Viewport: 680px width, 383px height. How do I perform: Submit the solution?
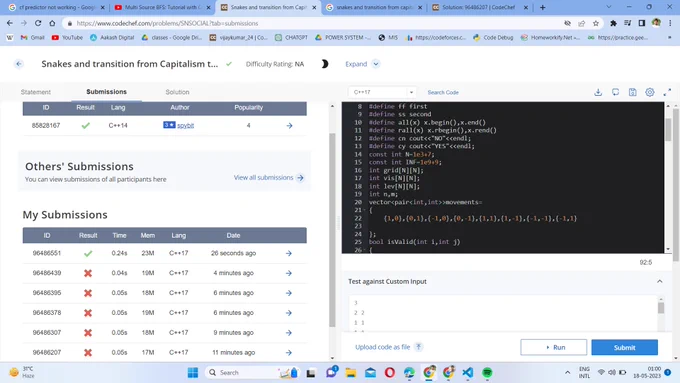coord(624,347)
